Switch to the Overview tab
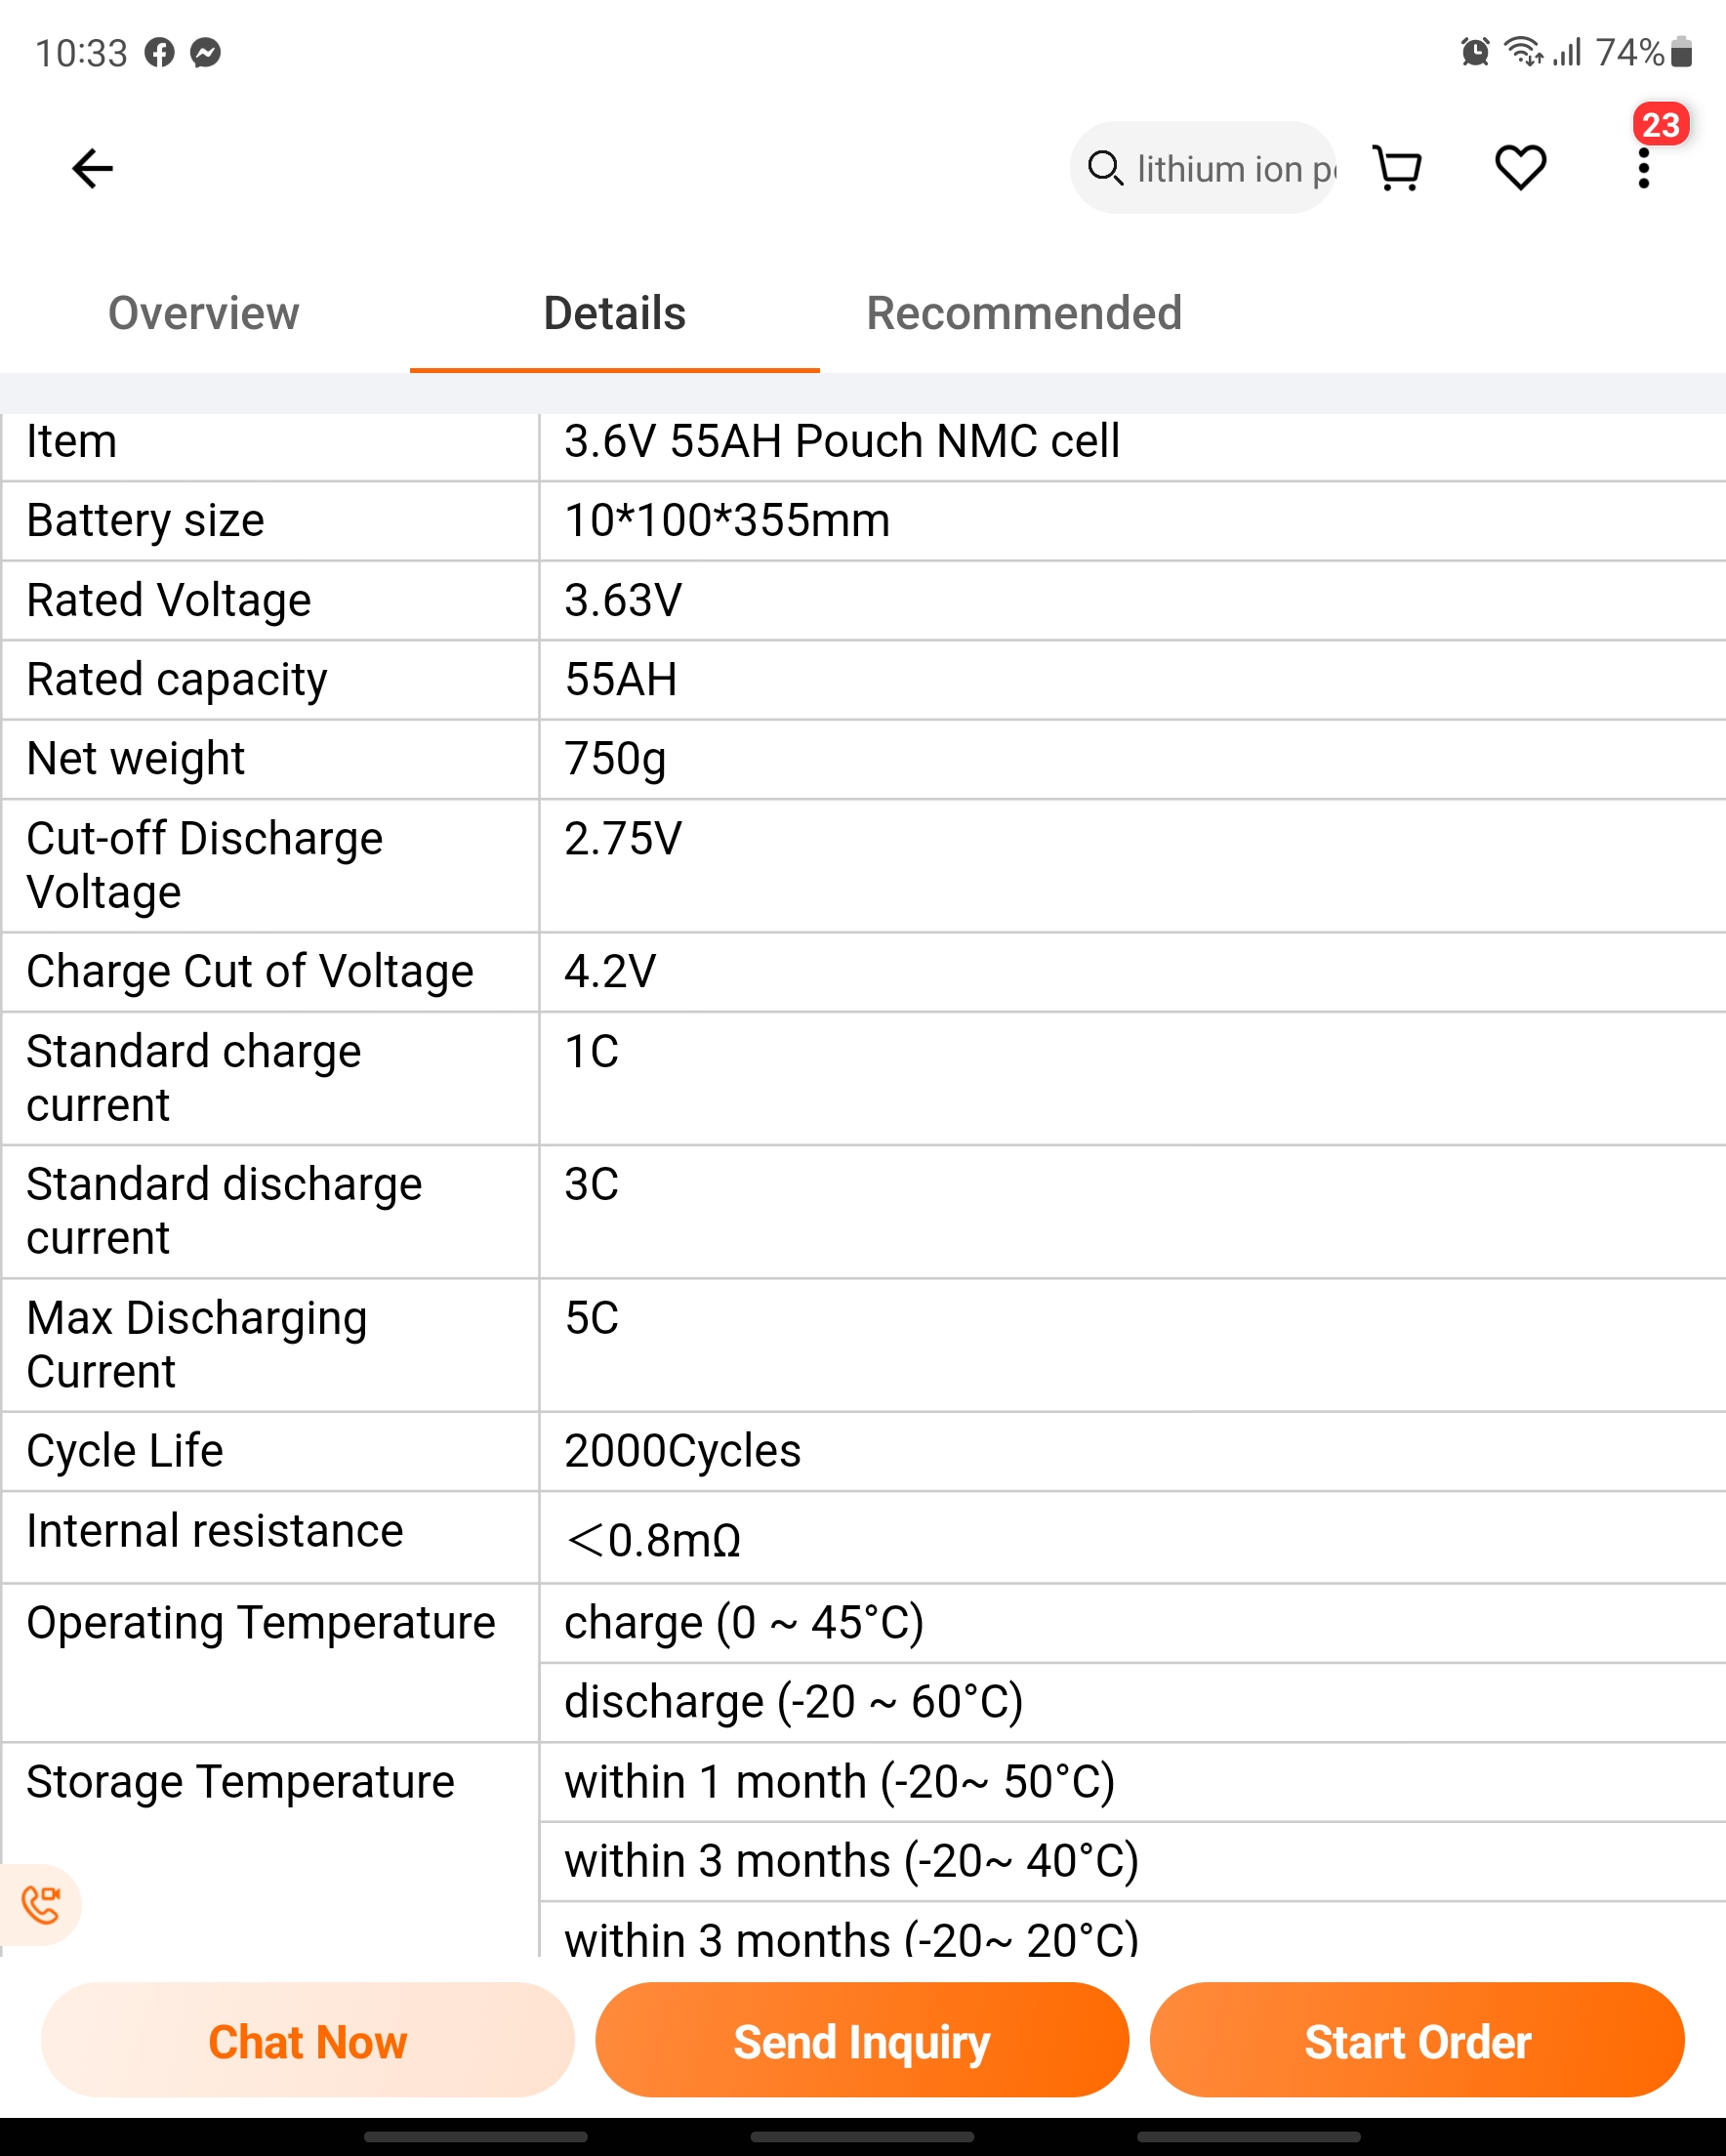Viewport: 1726px width, 2156px height. pos(204,313)
